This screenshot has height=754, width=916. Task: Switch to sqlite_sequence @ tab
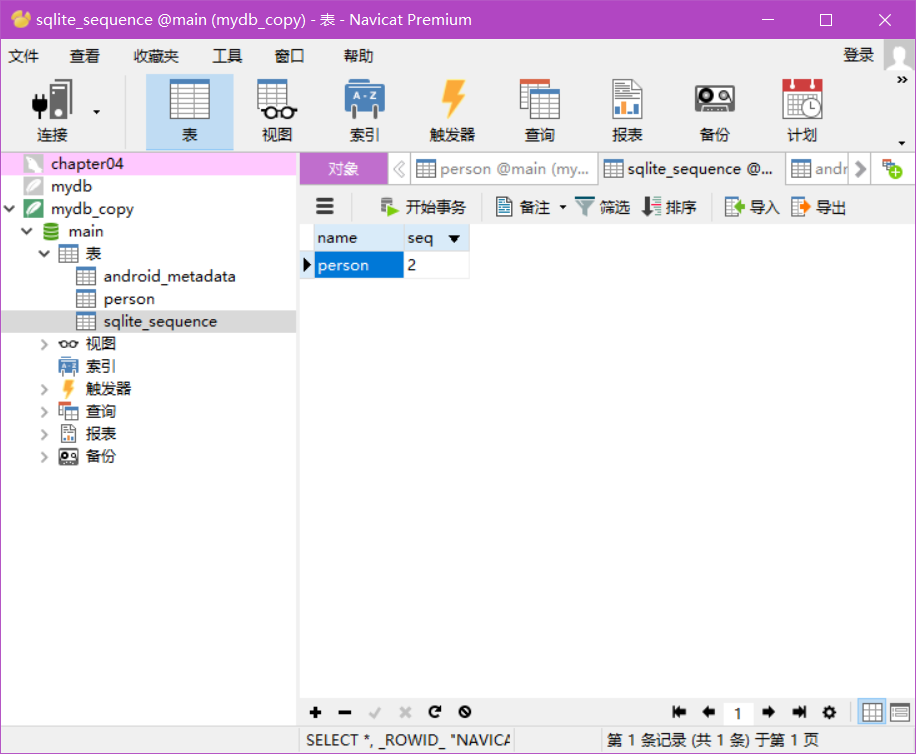pyautogui.click(x=692, y=169)
